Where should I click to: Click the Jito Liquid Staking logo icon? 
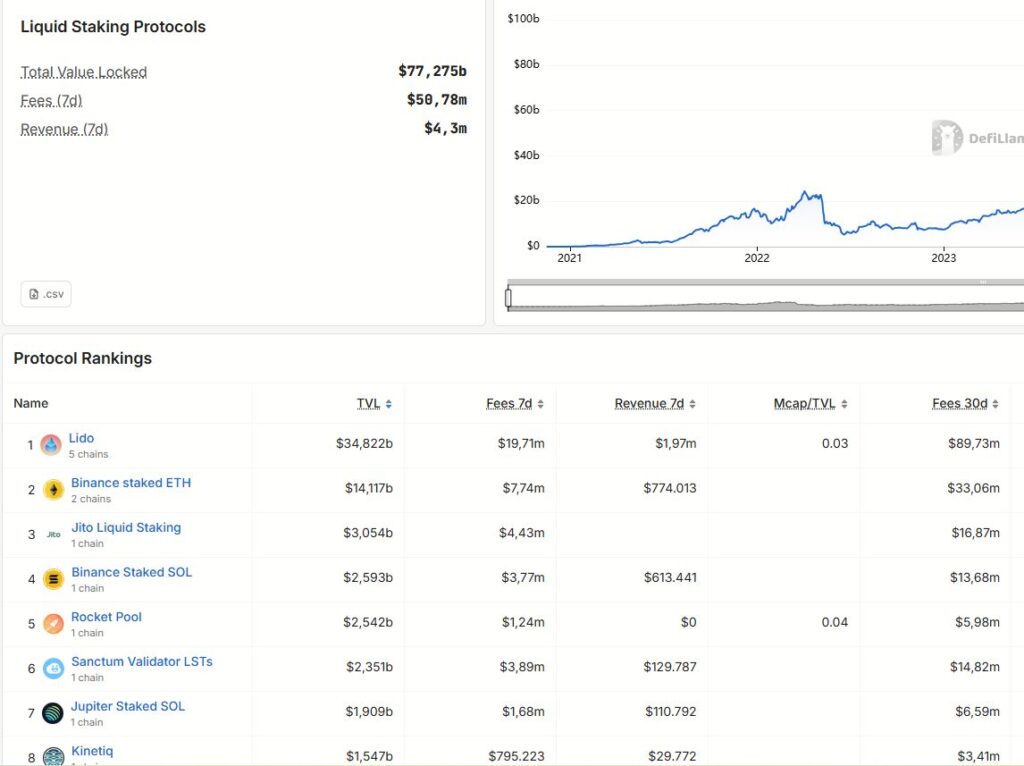coord(53,535)
